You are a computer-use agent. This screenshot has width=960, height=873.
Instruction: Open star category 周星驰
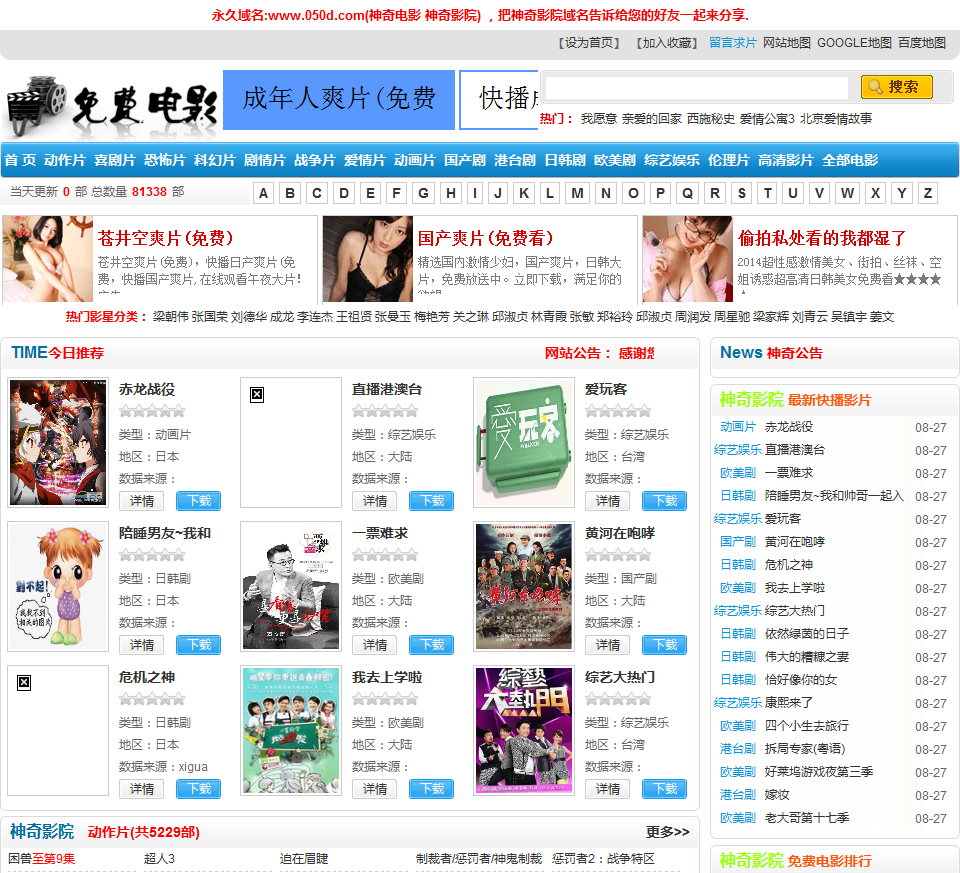[x=732, y=317]
